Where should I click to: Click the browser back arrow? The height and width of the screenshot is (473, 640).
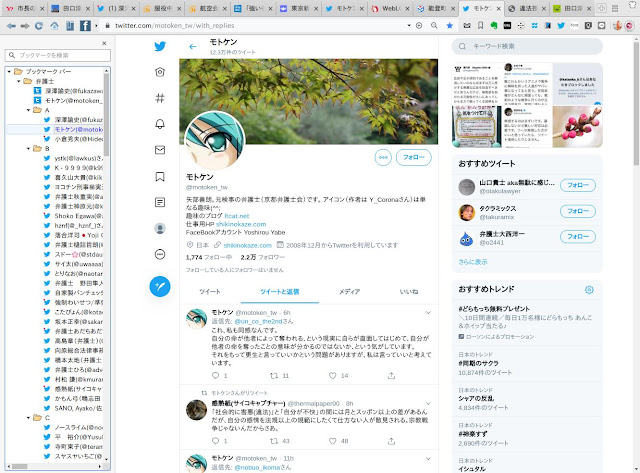point(11,26)
